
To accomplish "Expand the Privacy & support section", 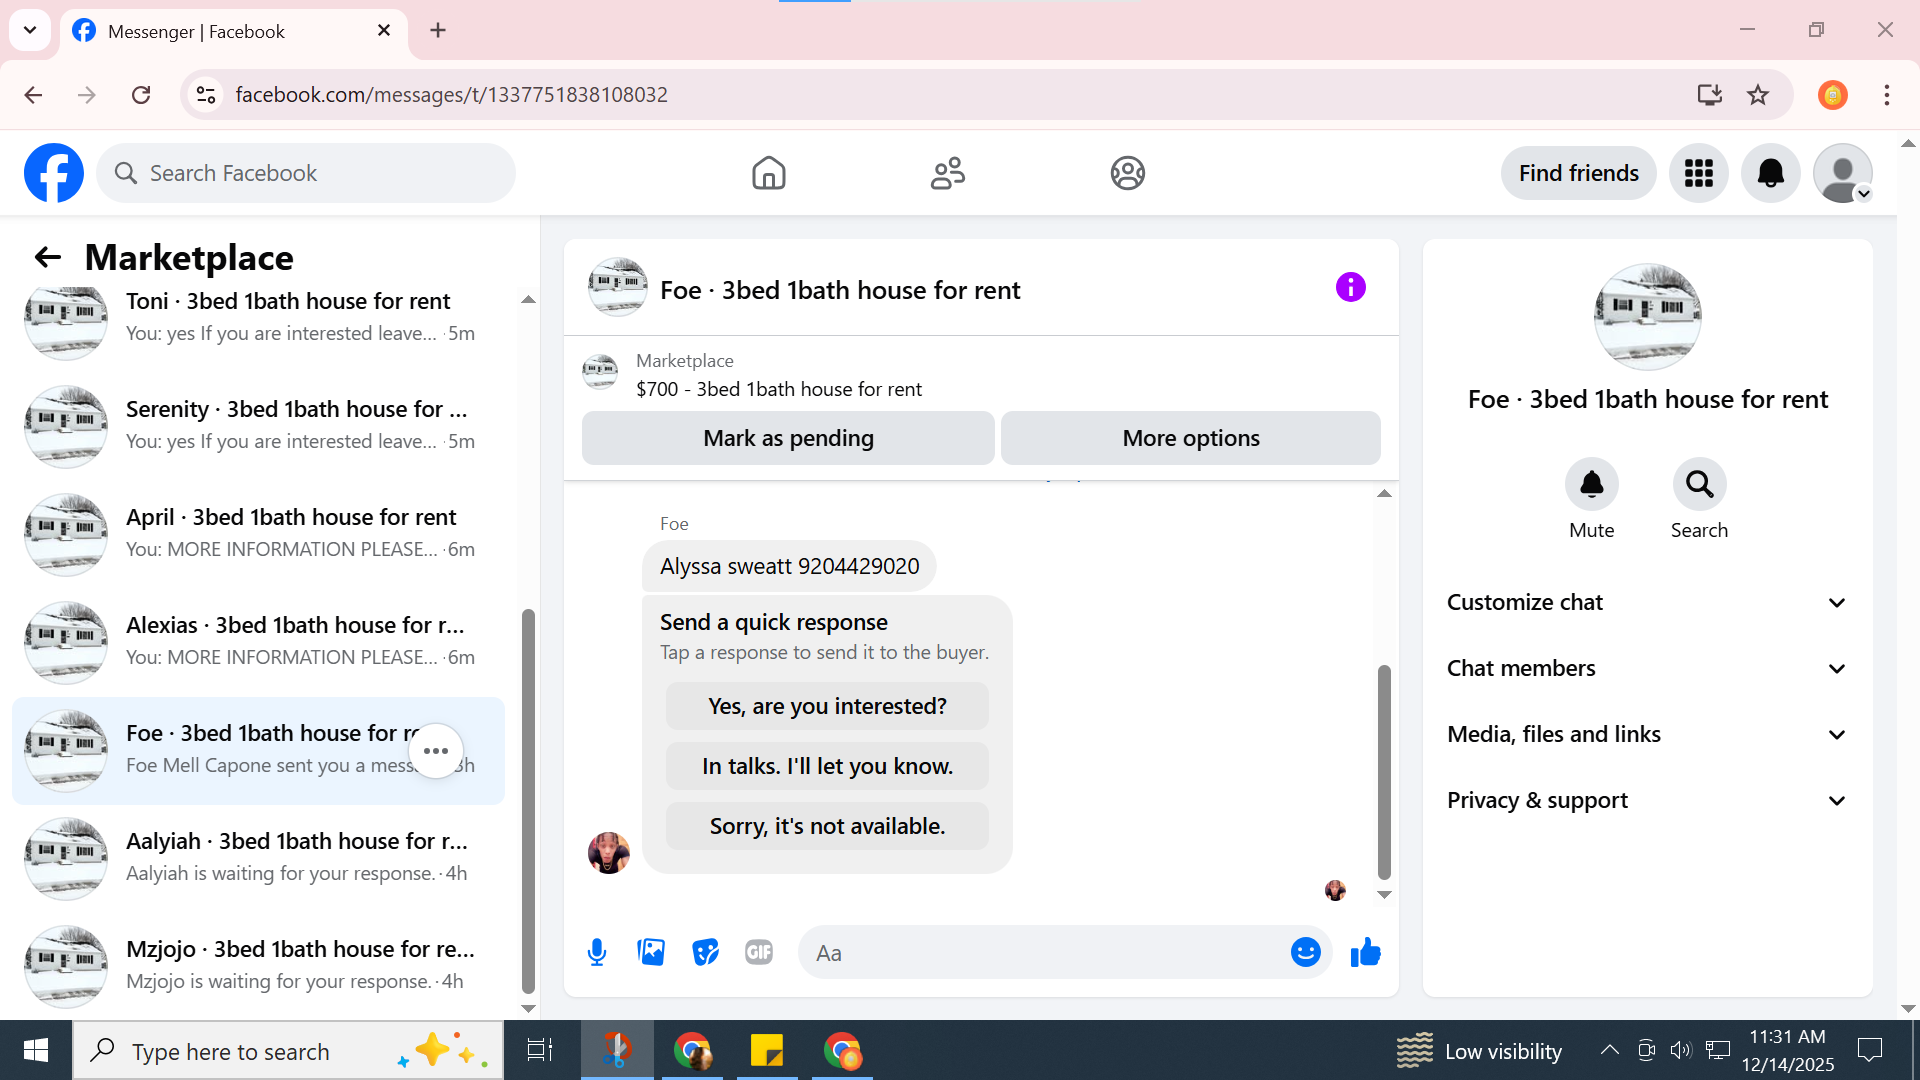I will coord(1647,801).
